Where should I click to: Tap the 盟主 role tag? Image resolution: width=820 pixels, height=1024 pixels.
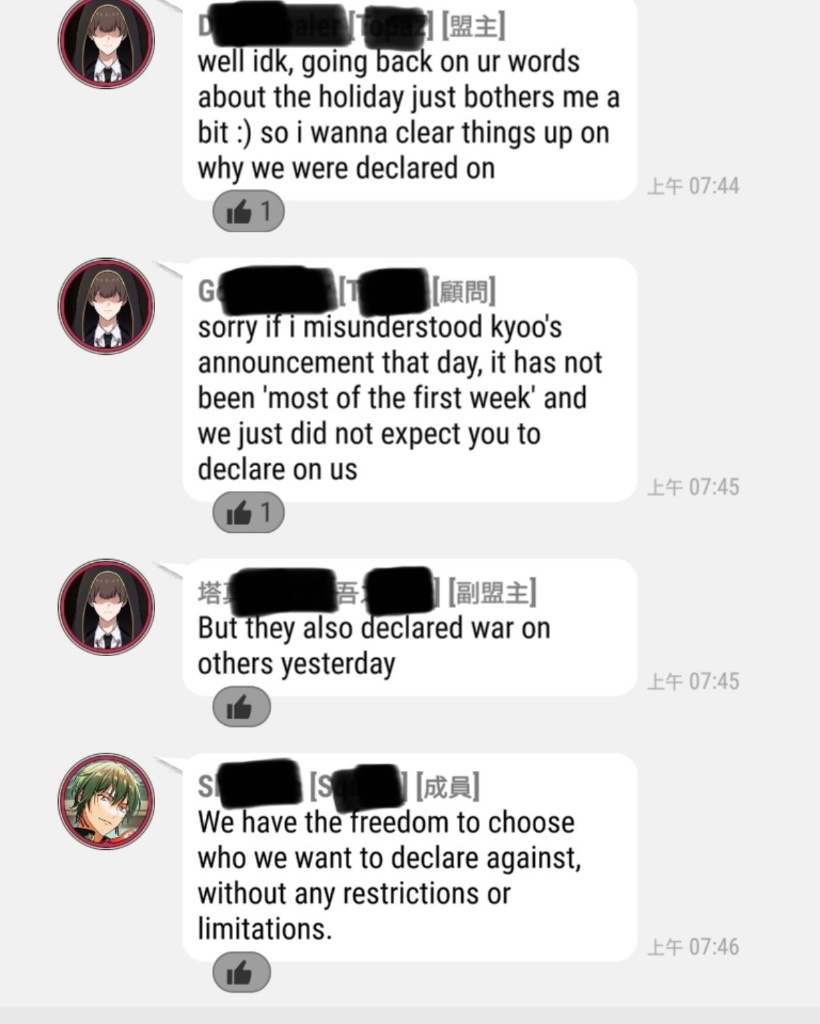point(473,27)
